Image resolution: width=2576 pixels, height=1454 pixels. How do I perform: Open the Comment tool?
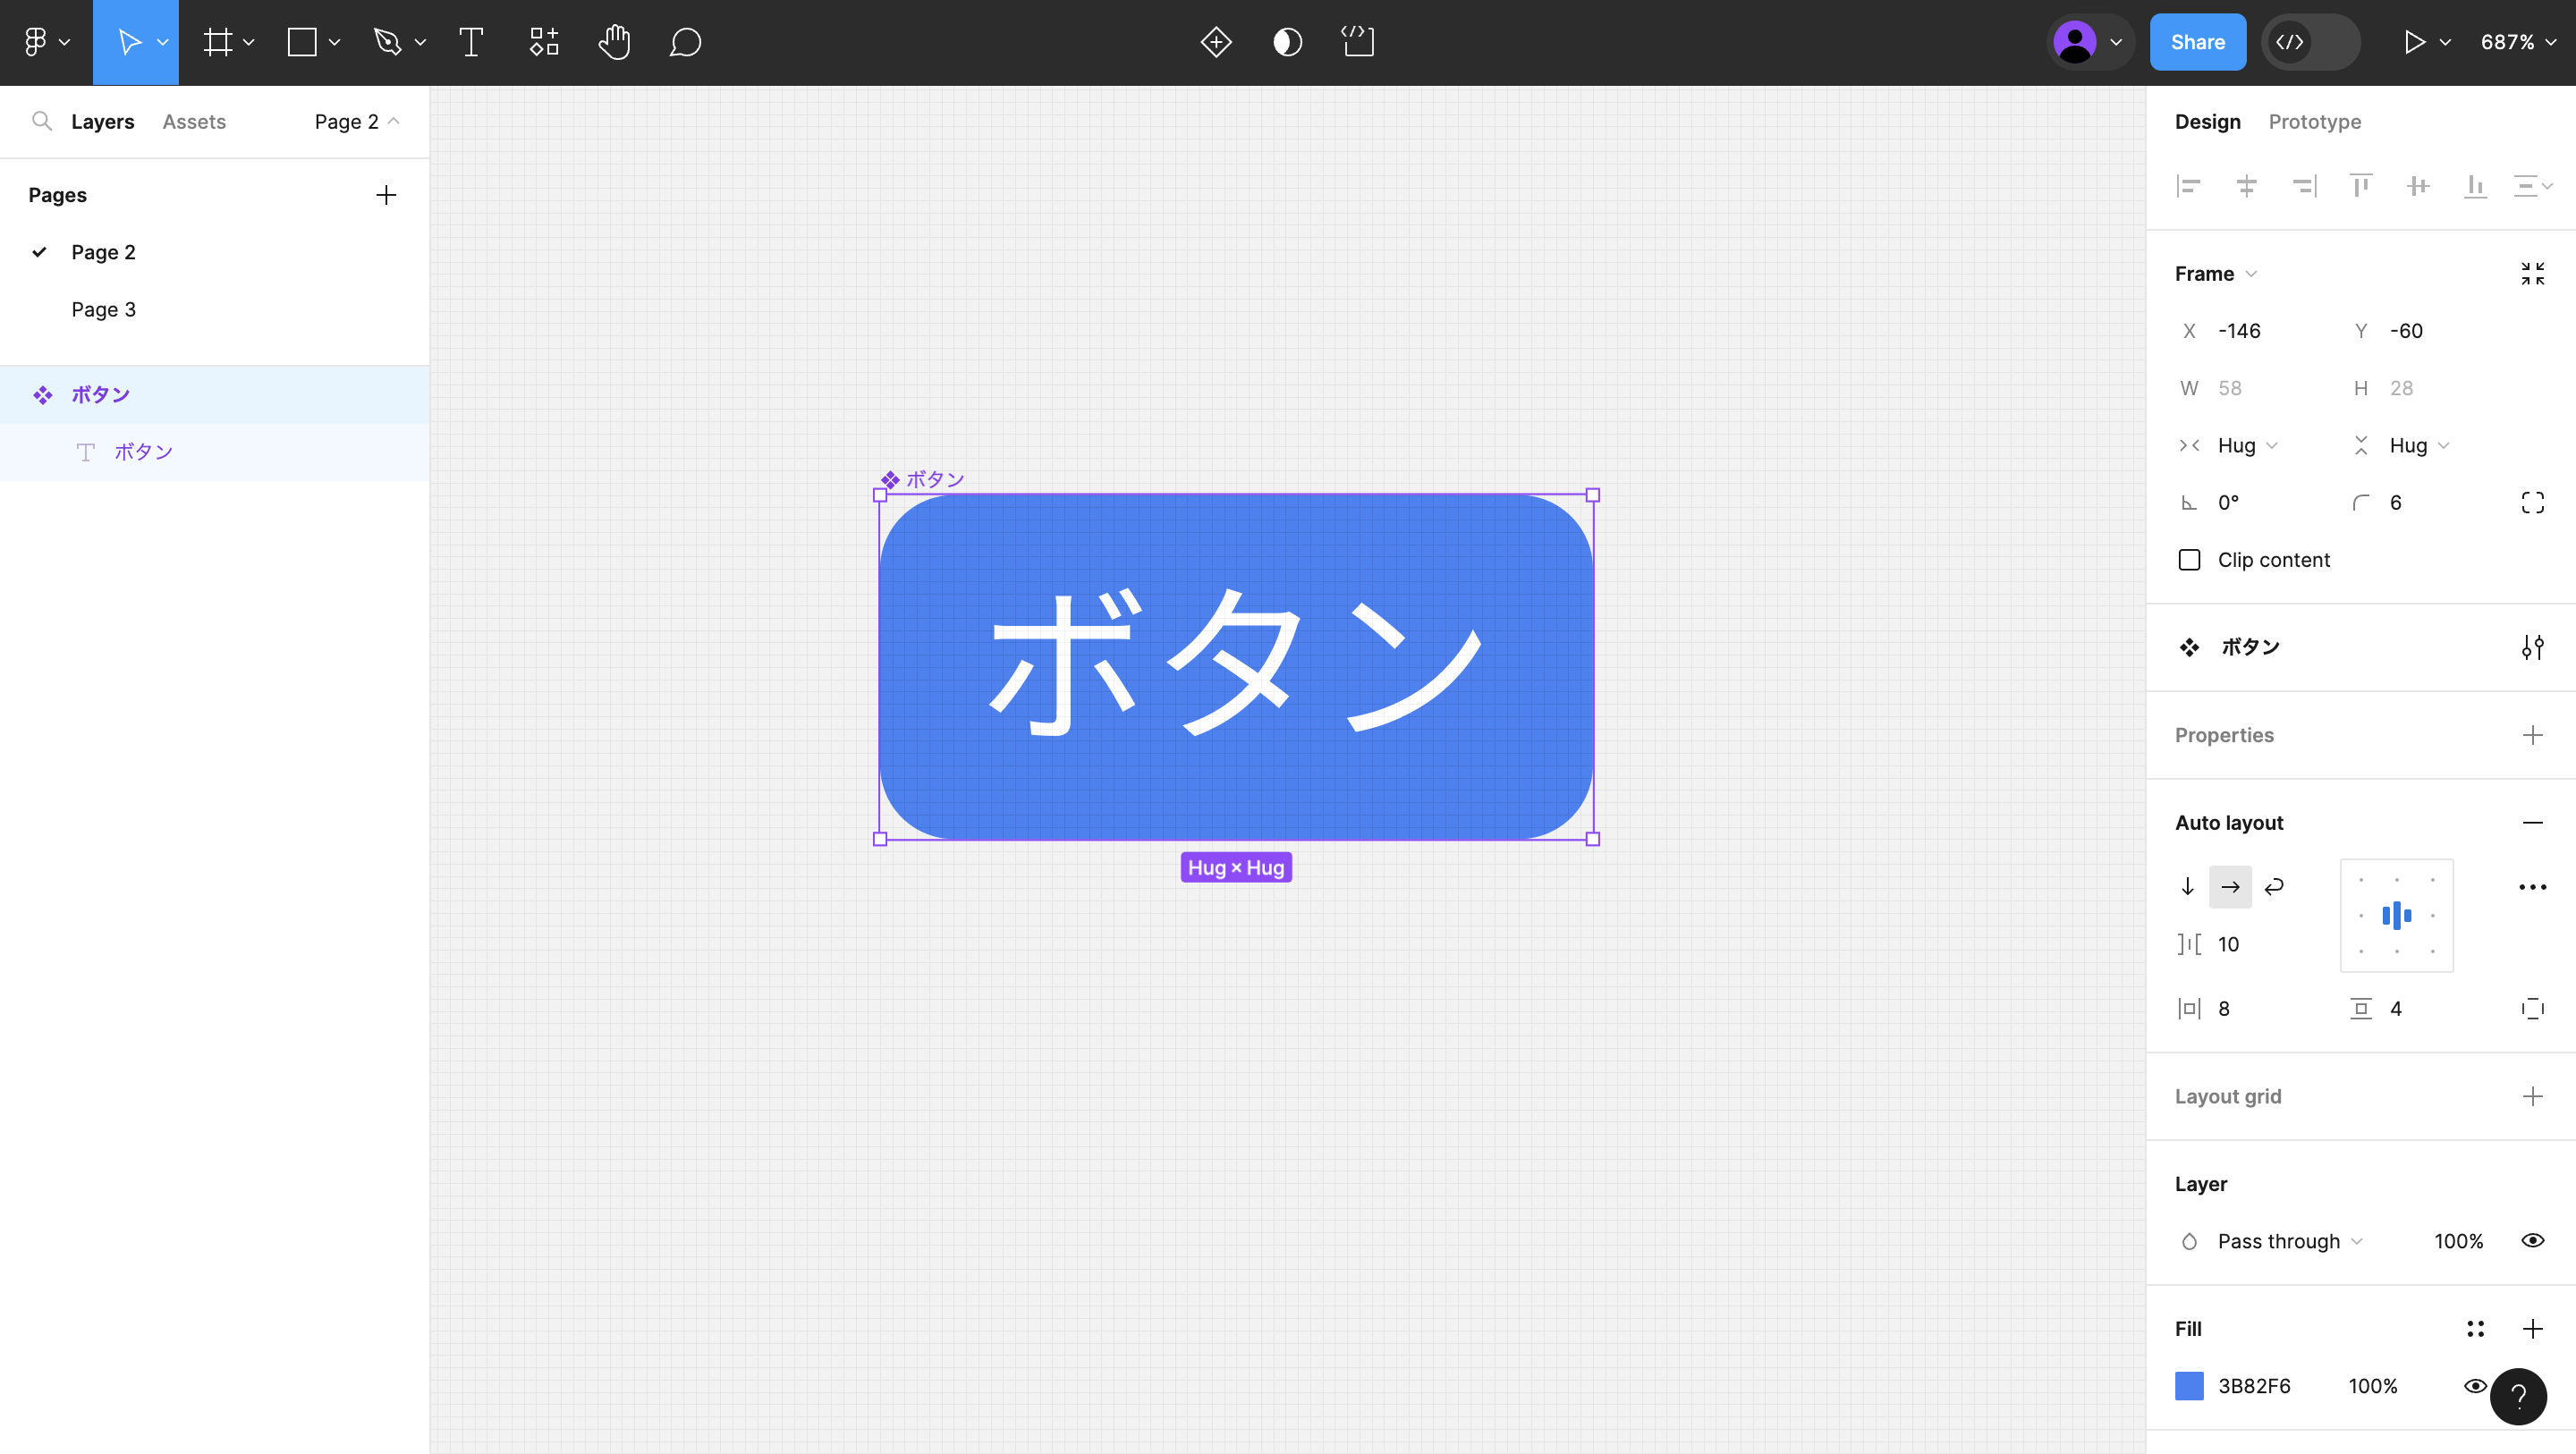(x=685, y=42)
